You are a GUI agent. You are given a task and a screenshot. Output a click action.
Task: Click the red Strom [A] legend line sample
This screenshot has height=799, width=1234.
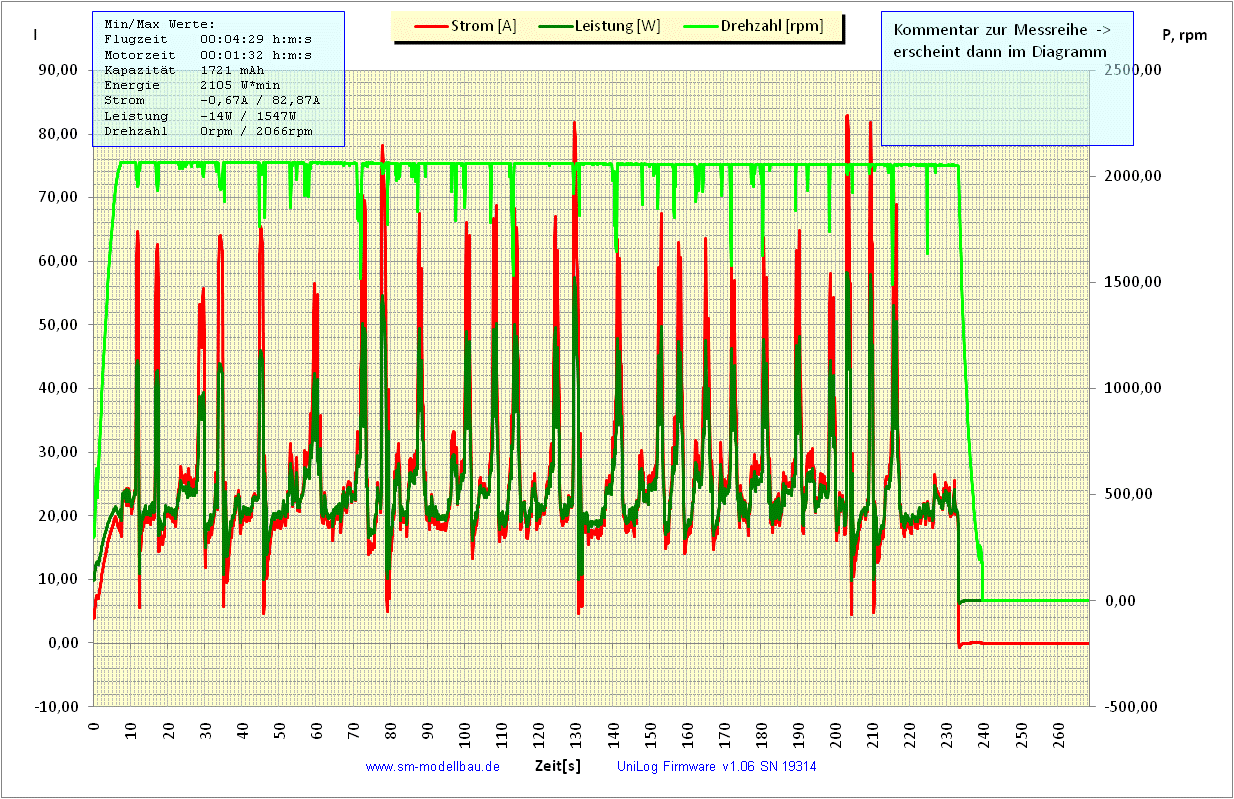coord(433,27)
